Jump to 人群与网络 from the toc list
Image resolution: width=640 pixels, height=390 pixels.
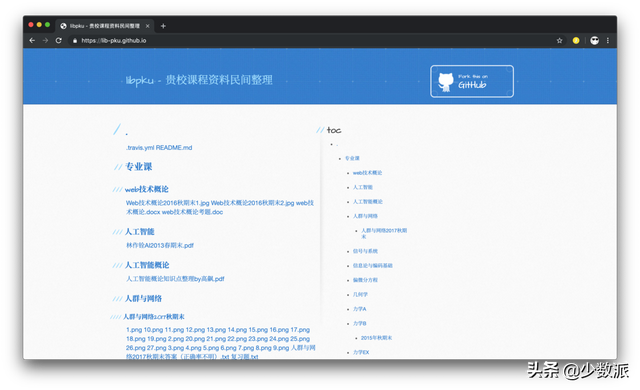(x=365, y=216)
